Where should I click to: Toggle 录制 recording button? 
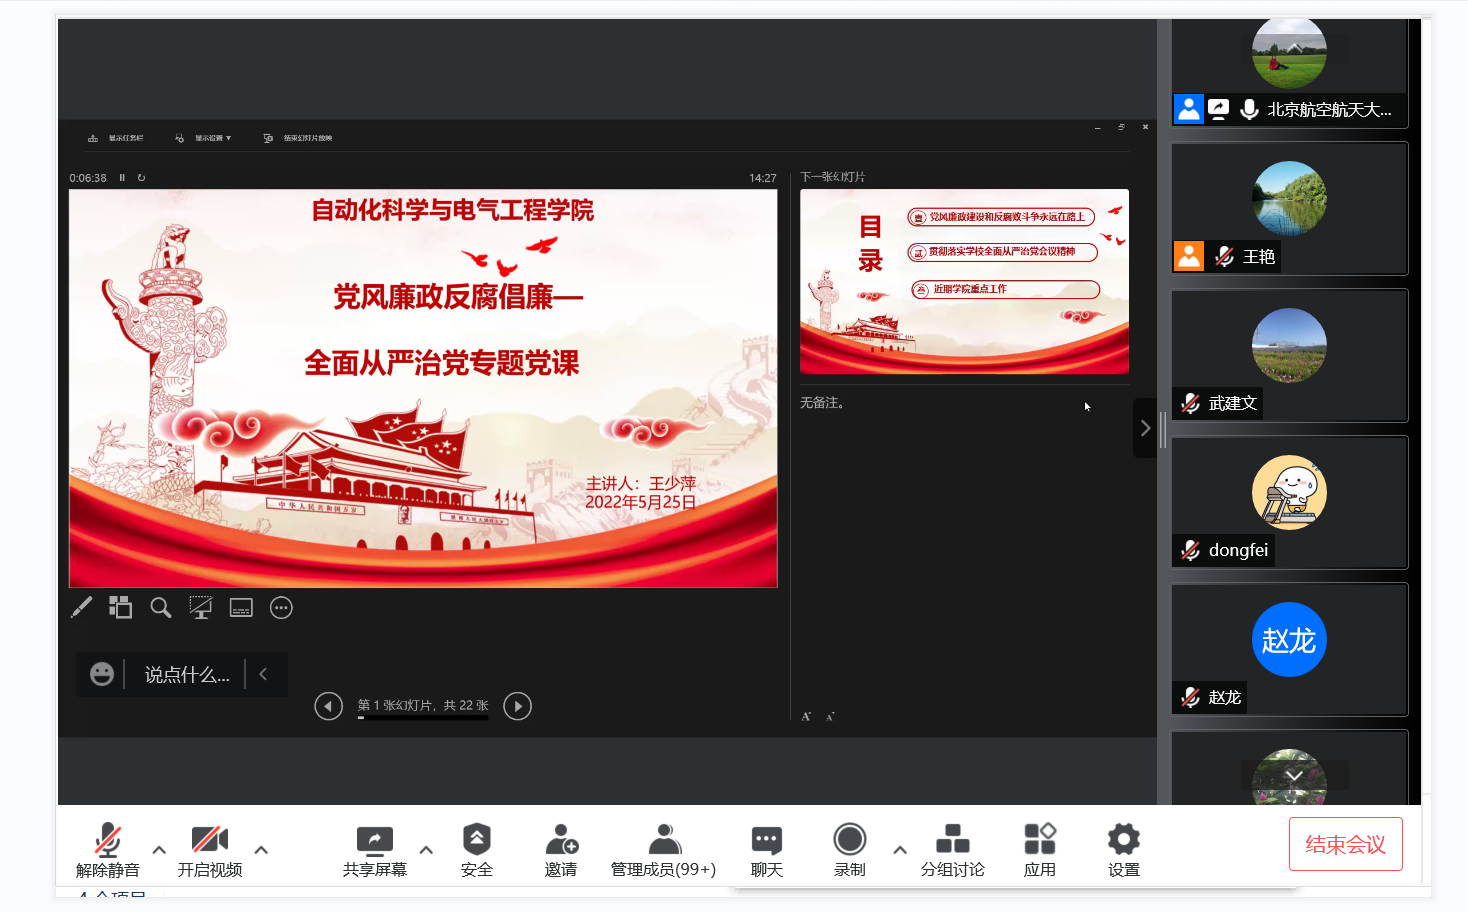tap(849, 850)
